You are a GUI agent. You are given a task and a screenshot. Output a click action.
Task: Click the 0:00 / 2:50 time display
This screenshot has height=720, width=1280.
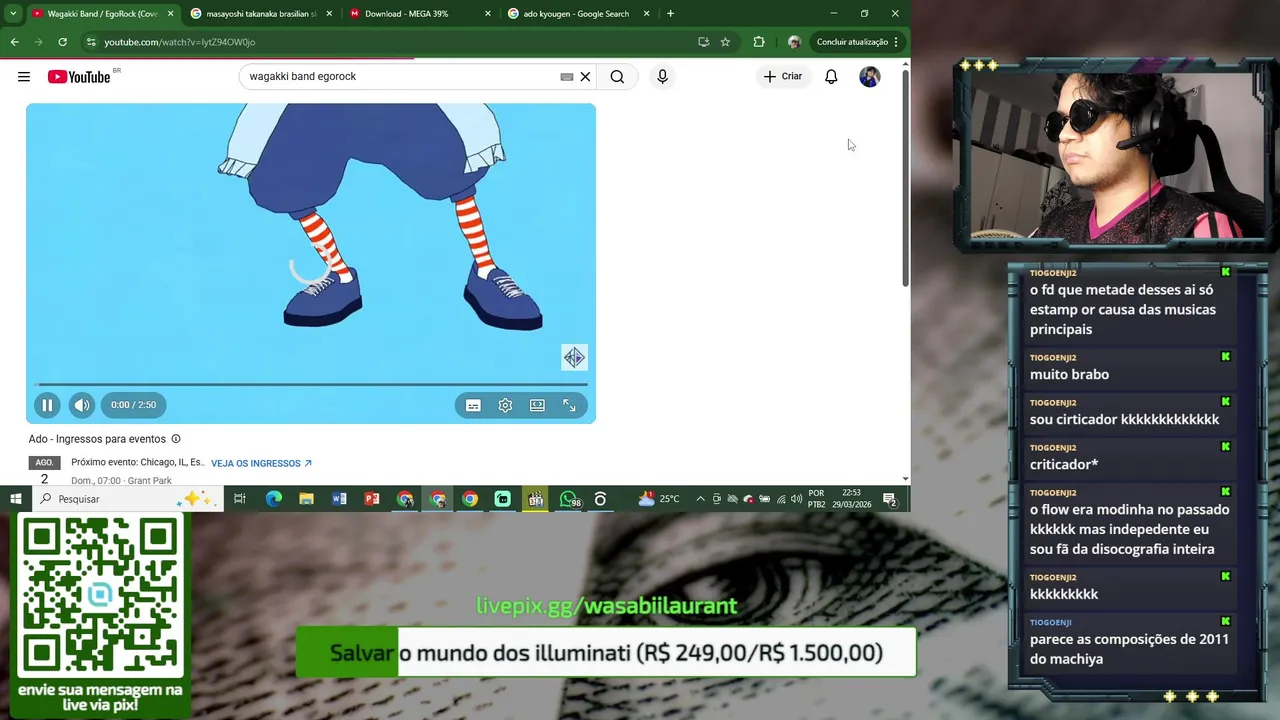[134, 405]
